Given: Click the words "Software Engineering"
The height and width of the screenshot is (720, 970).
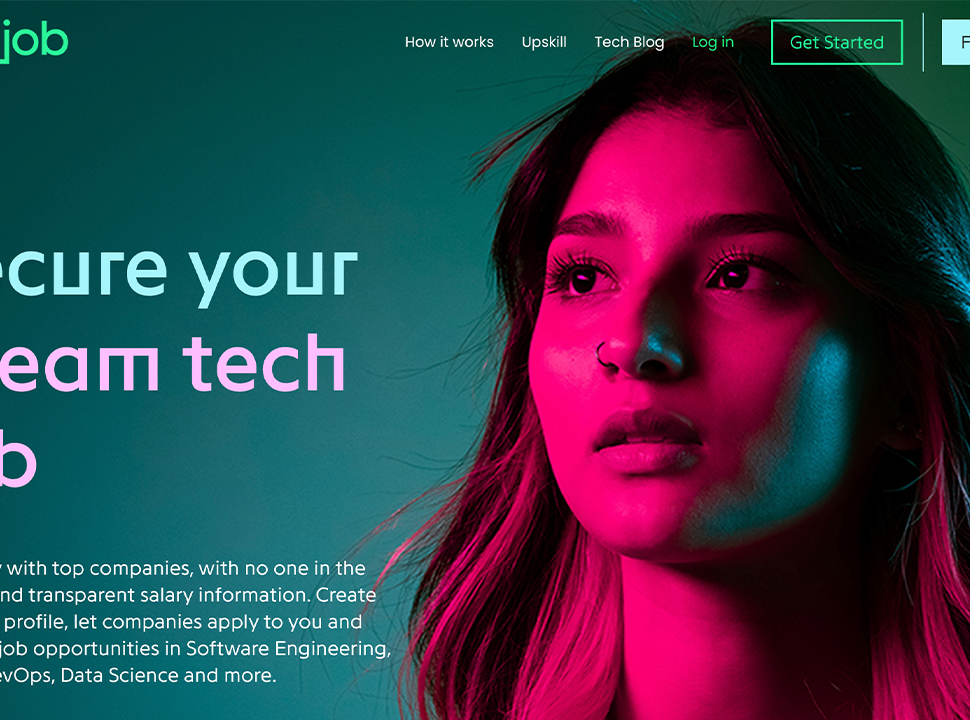Looking at the screenshot, I should [288, 648].
